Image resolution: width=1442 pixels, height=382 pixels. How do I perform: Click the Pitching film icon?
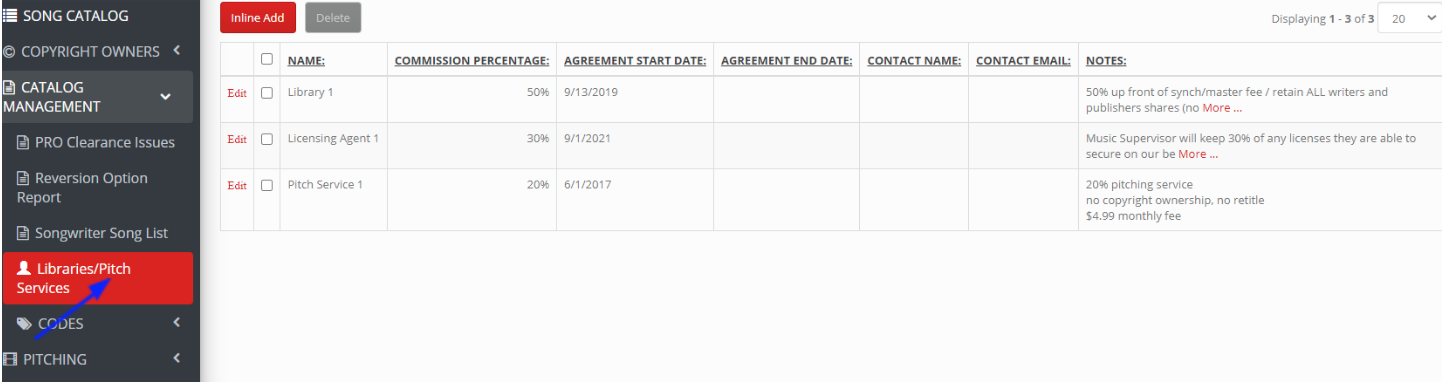point(10,359)
